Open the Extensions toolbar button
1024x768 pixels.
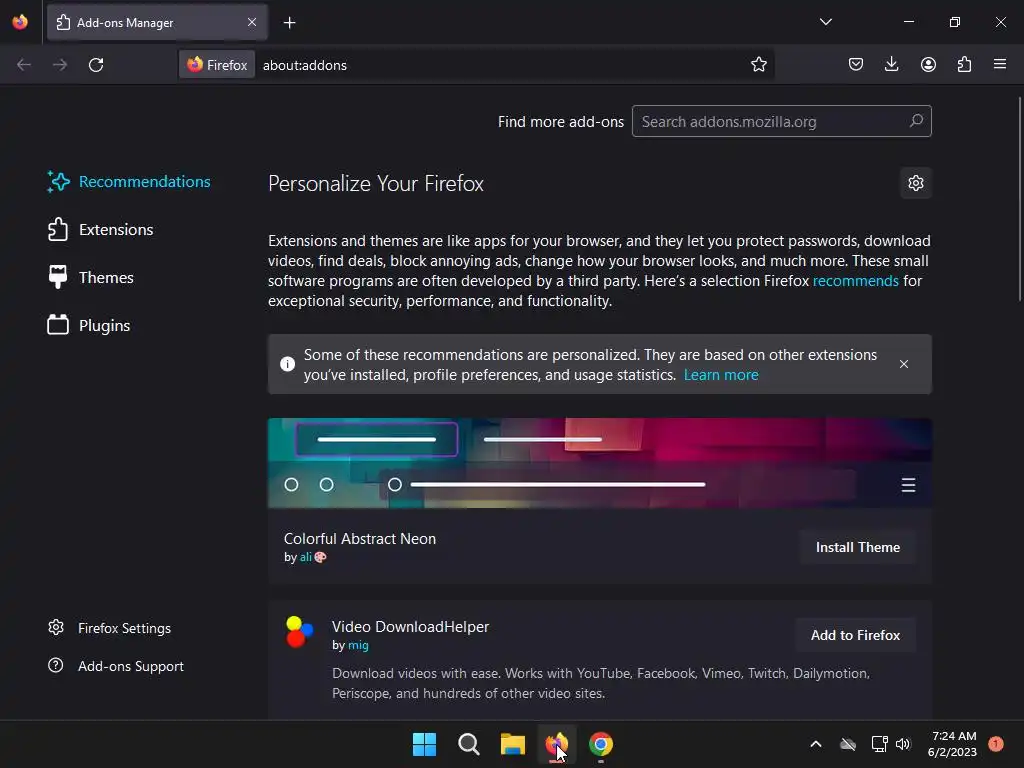coord(964,64)
